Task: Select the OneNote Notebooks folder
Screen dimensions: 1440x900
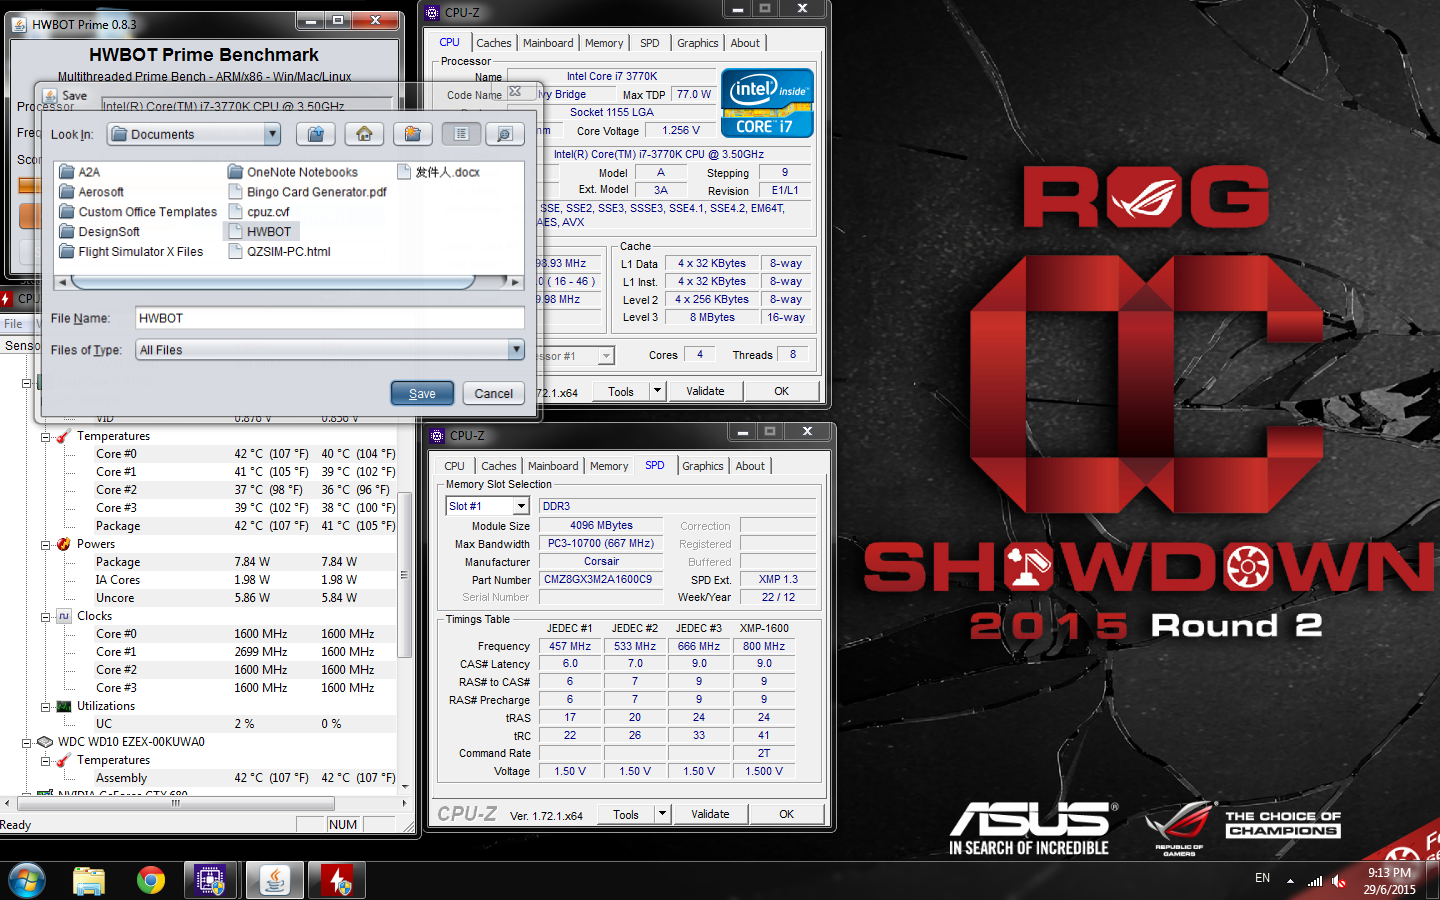Action: click(x=292, y=172)
